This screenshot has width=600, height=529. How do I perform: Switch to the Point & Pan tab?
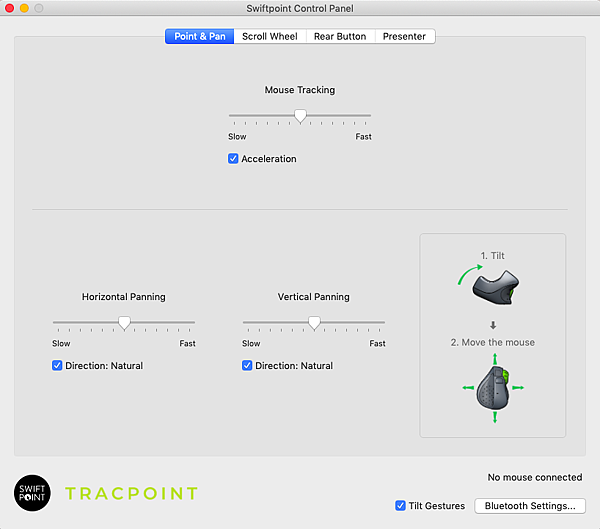tap(199, 36)
